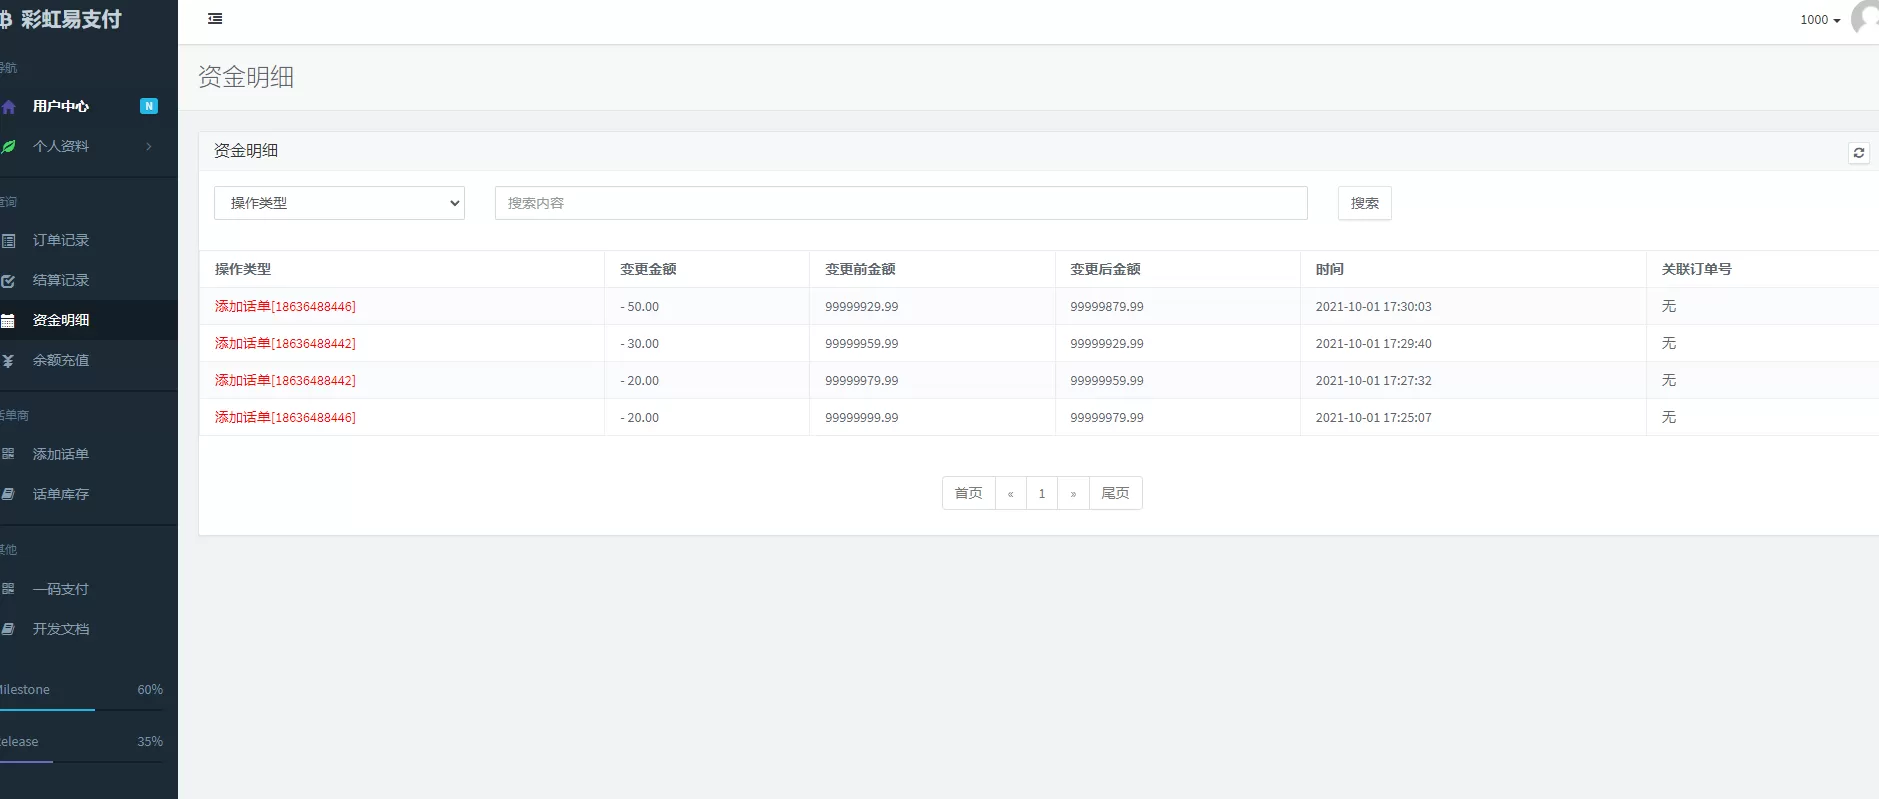Go to 添加话单 menu item

point(61,454)
